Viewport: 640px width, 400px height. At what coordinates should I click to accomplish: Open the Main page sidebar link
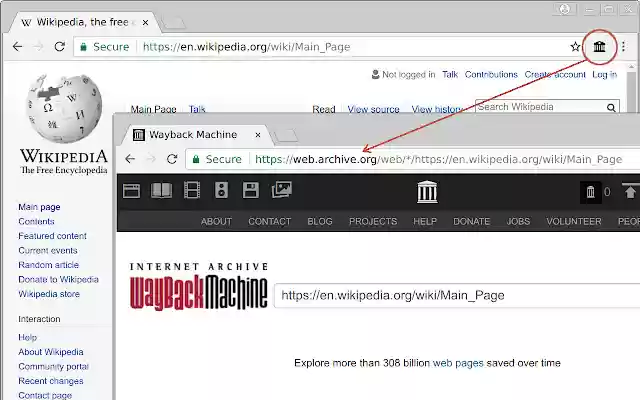click(39, 207)
